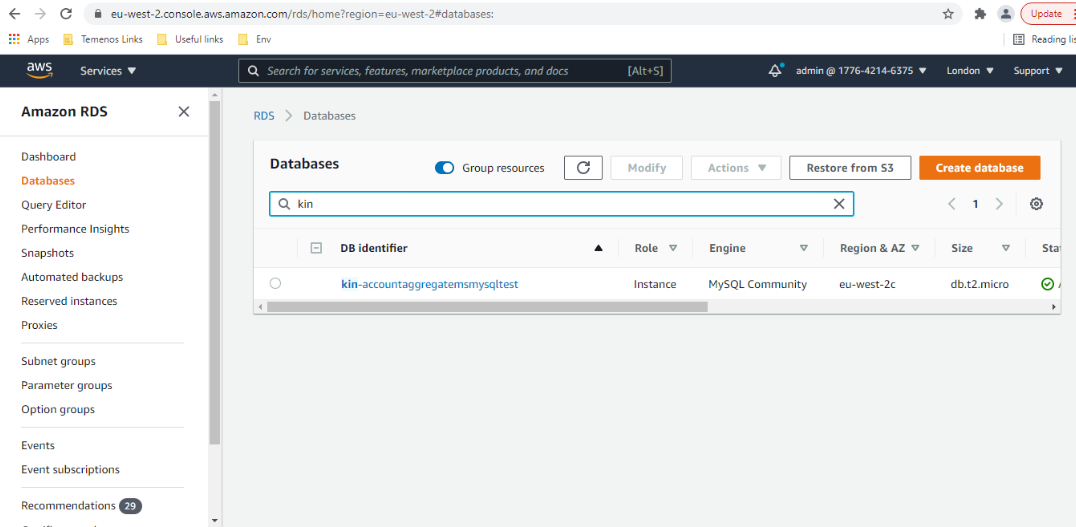Refresh the databases list
The width and height of the screenshot is (1076, 527).
pyautogui.click(x=583, y=168)
